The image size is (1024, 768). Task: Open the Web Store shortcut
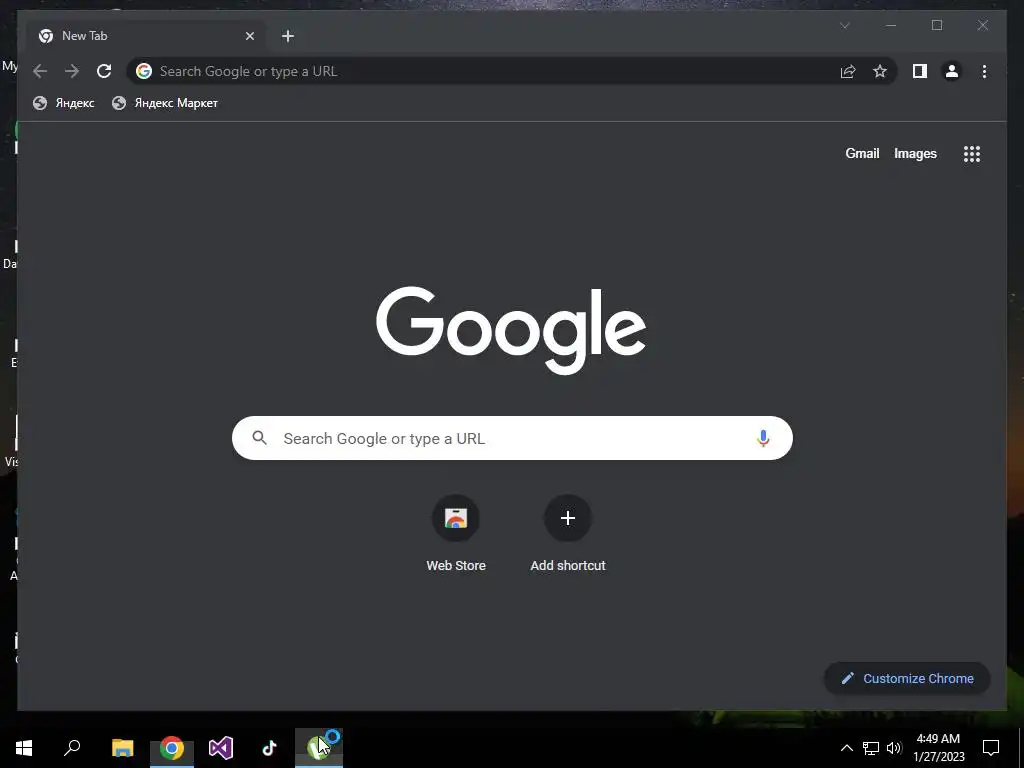[456, 533]
